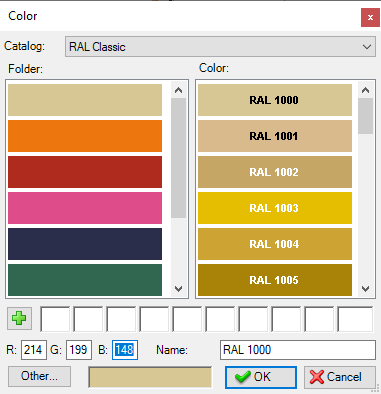Click the Color list scrollbar thumb

pos(366,116)
